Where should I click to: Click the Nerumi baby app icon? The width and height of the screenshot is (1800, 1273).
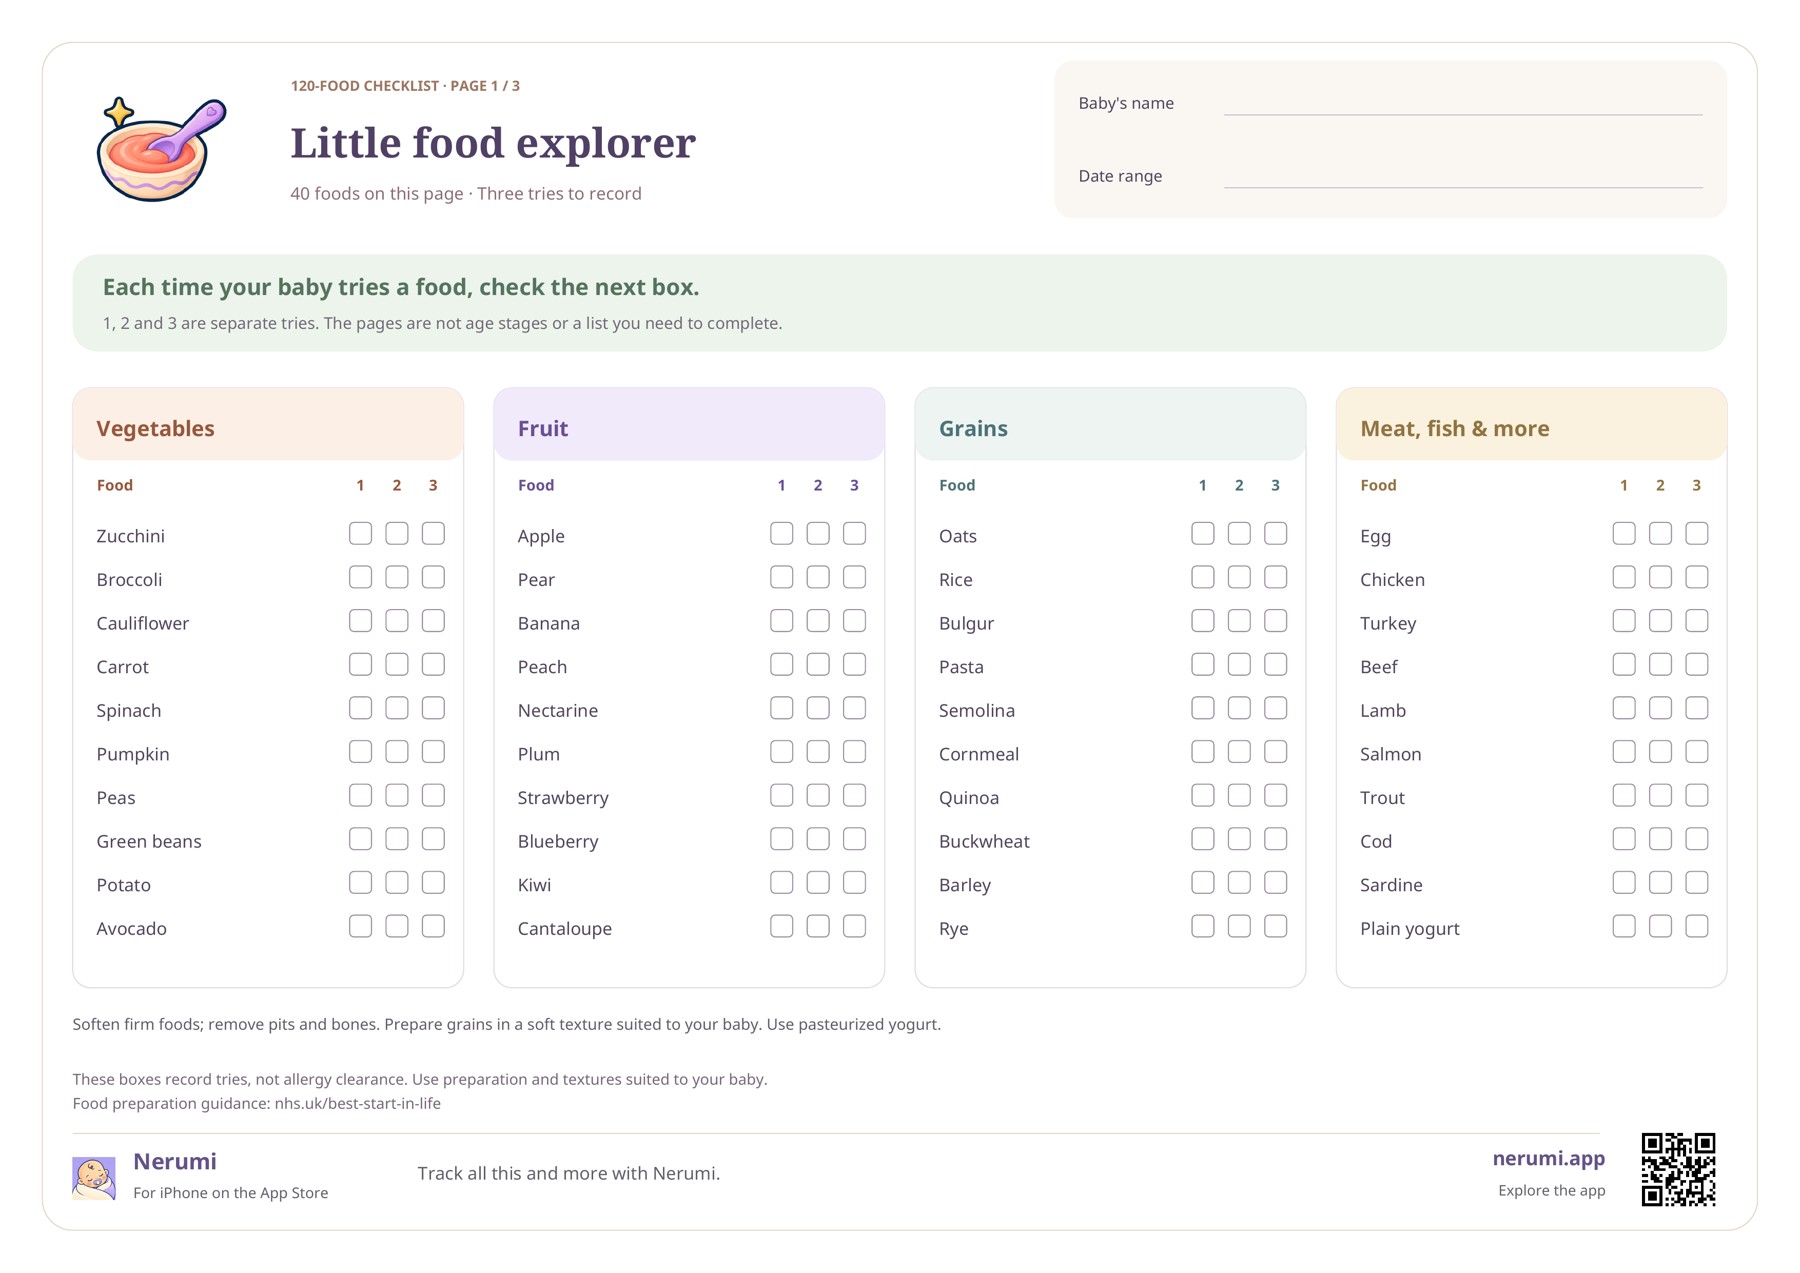point(94,1177)
